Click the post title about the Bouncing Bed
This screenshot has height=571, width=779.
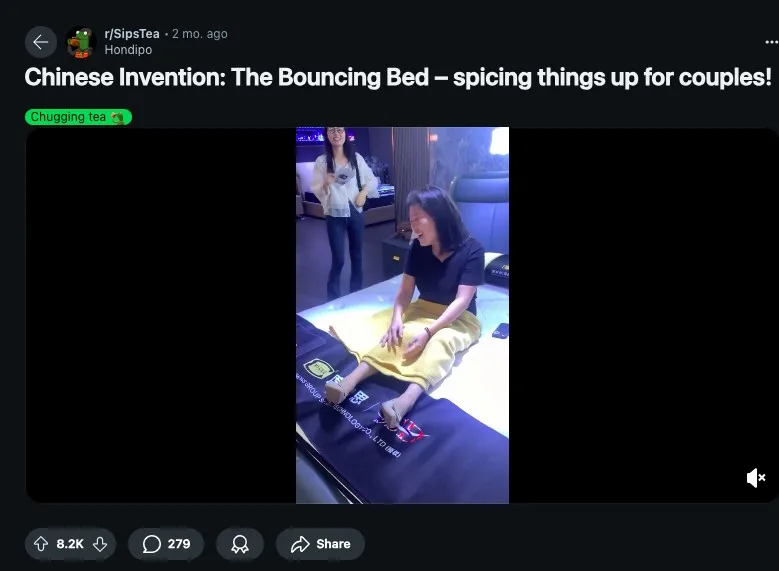click(398, 78)
